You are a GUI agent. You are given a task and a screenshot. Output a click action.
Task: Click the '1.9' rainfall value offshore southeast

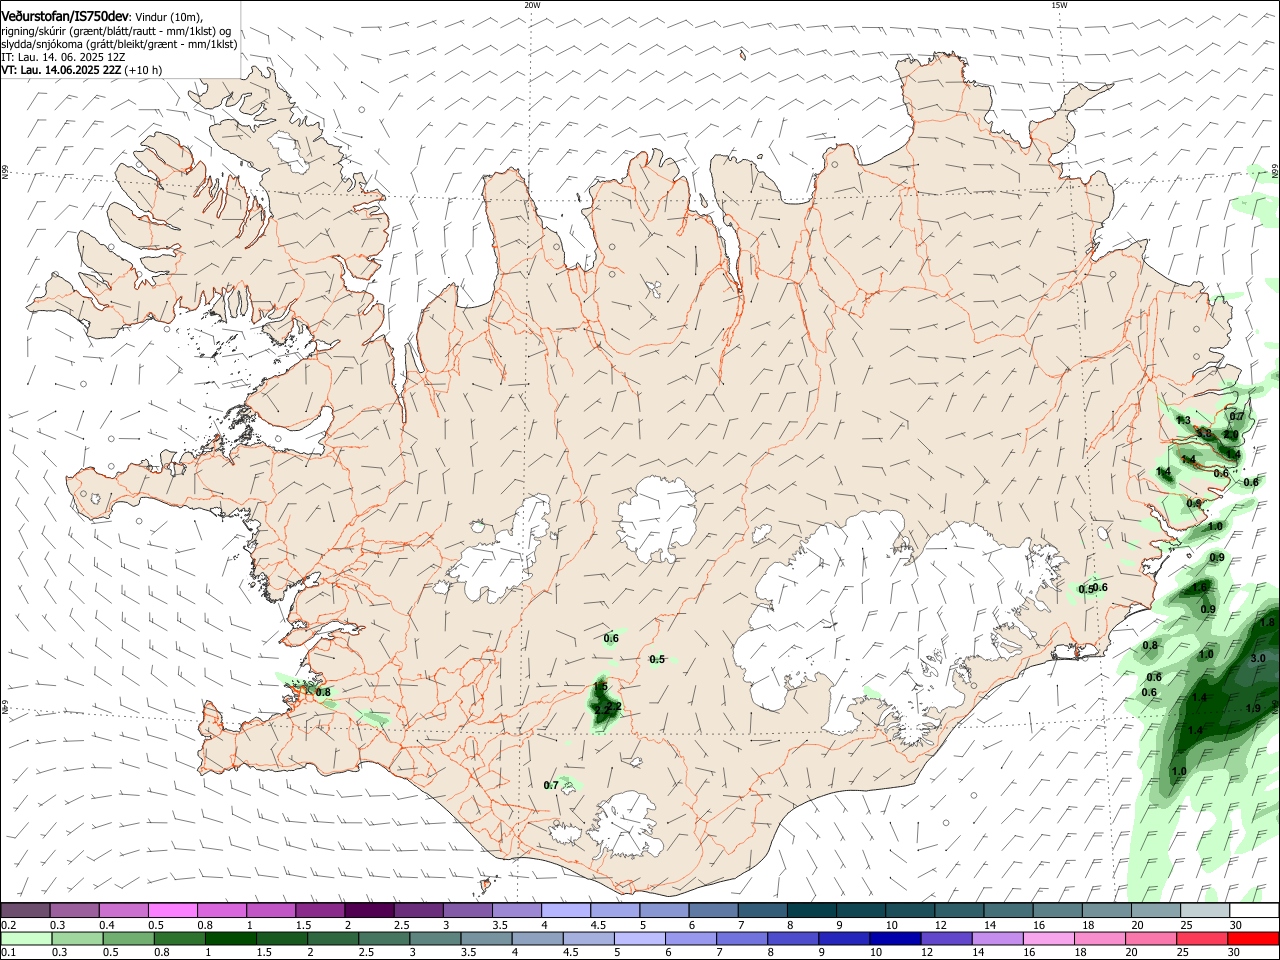[1253, 708]
